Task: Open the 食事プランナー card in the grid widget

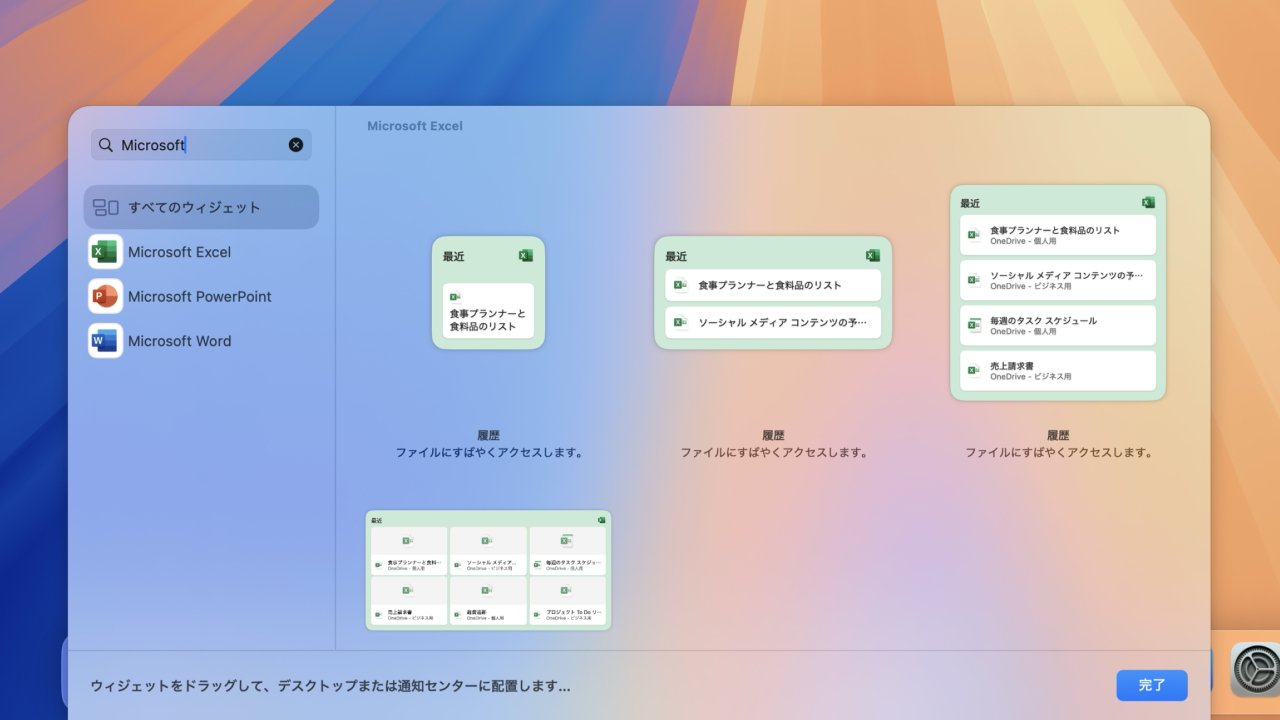Action: pos(409,551)
